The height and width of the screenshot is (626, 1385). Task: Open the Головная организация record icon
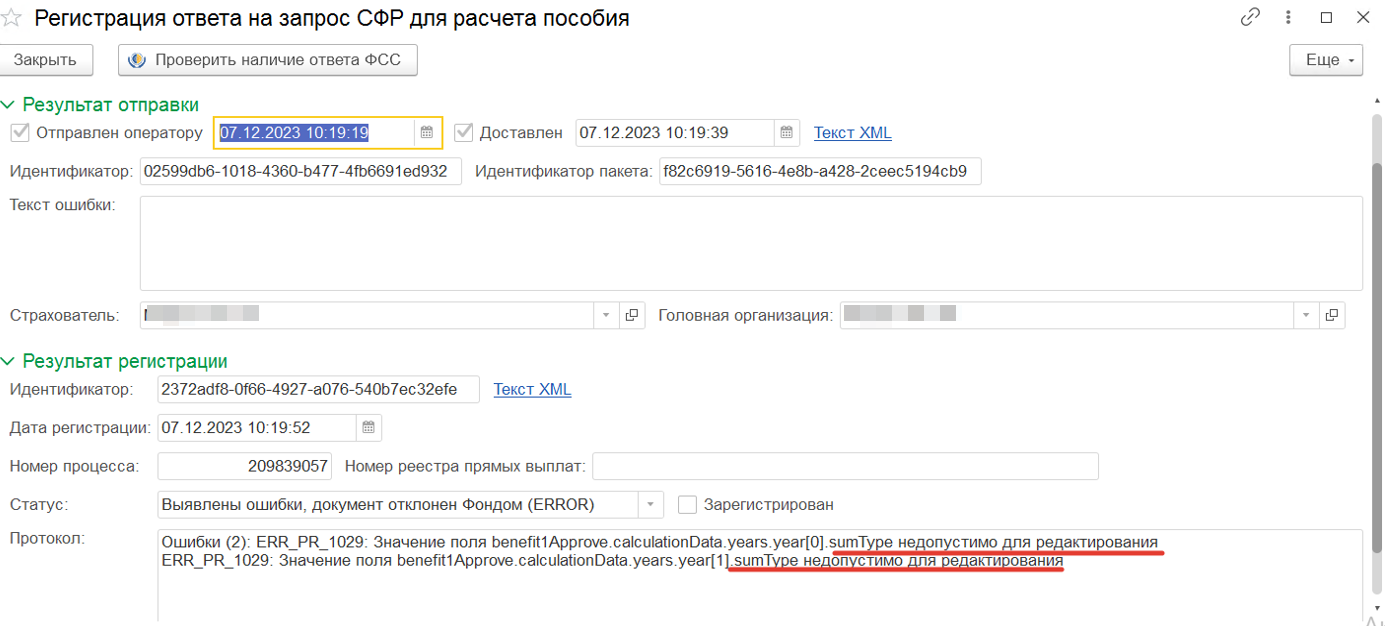tap(1332, 315)
